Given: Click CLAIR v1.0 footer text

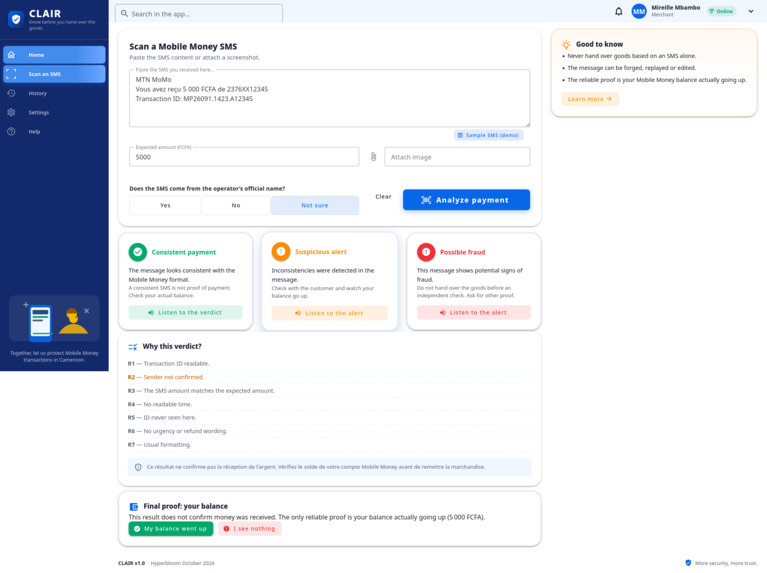Looking at the screenshot, I should pos(132,563).
